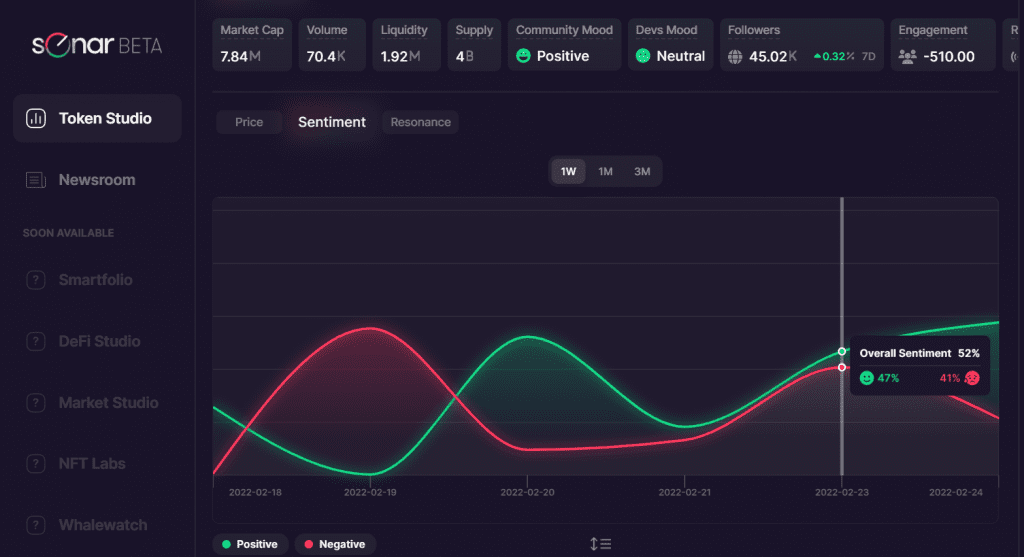Click the Sonar Beta logo
The width and height of the screenshot is (1024, 557).
click(96, 45)
